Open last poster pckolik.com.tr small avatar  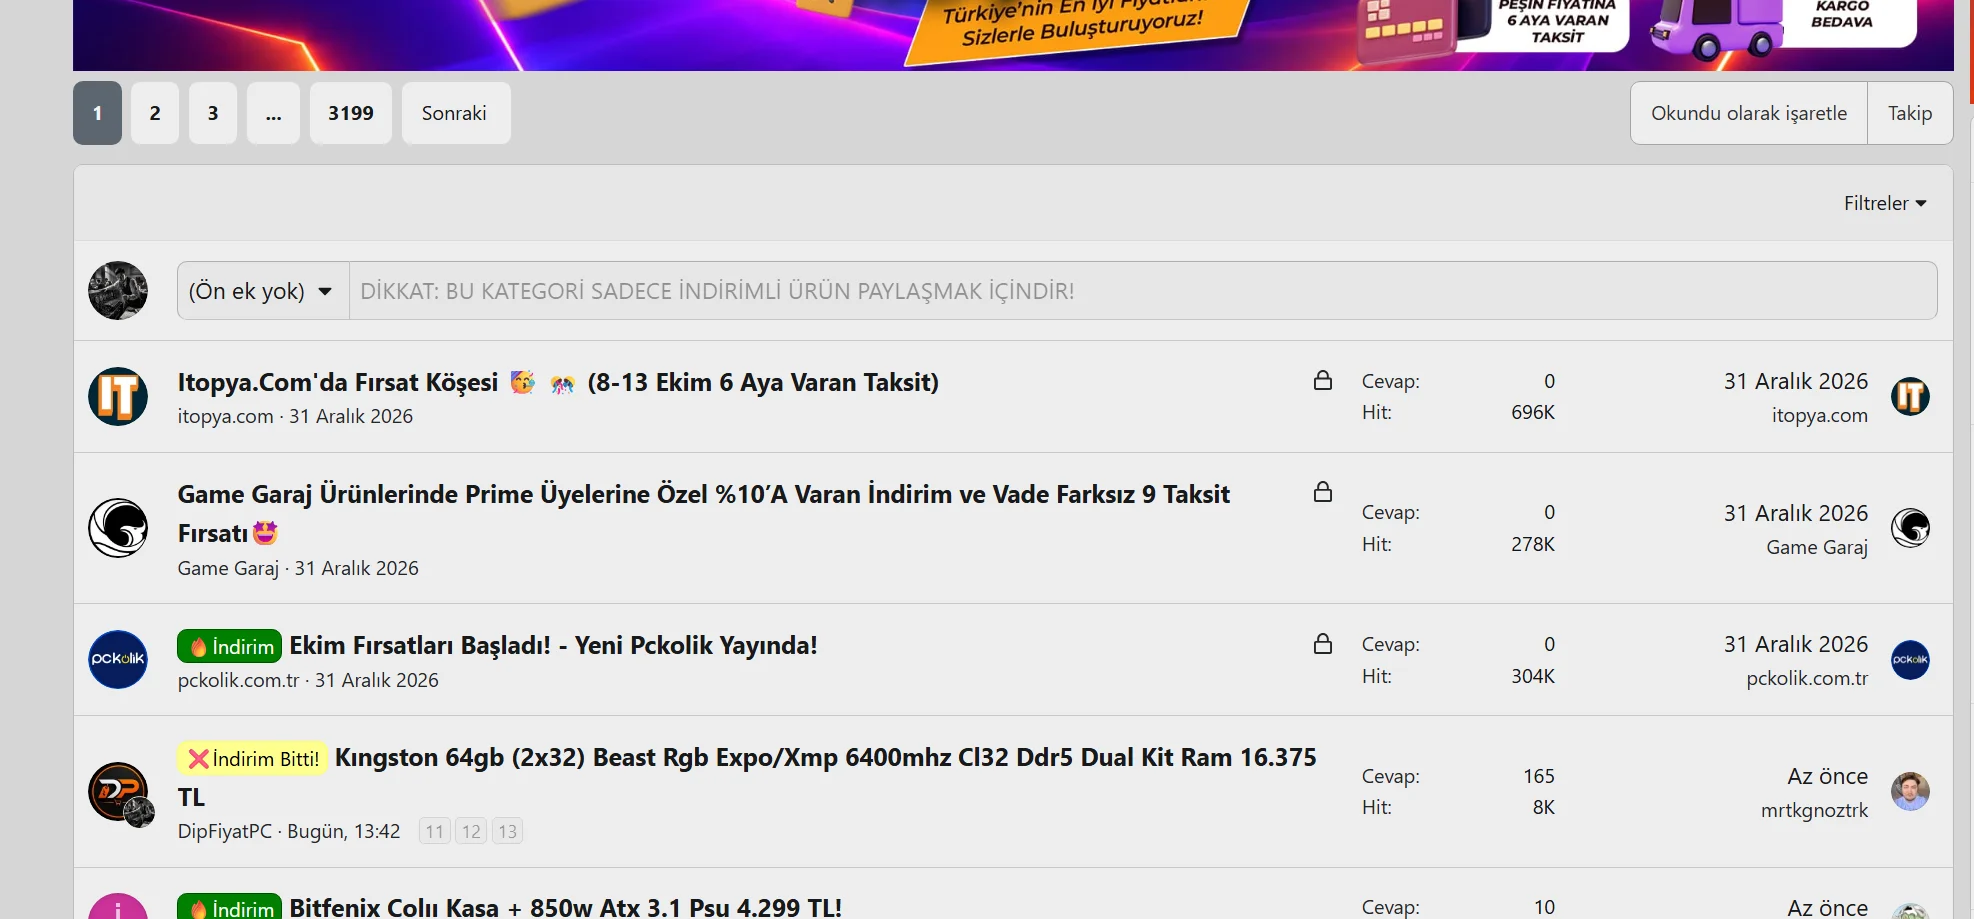1910,660
